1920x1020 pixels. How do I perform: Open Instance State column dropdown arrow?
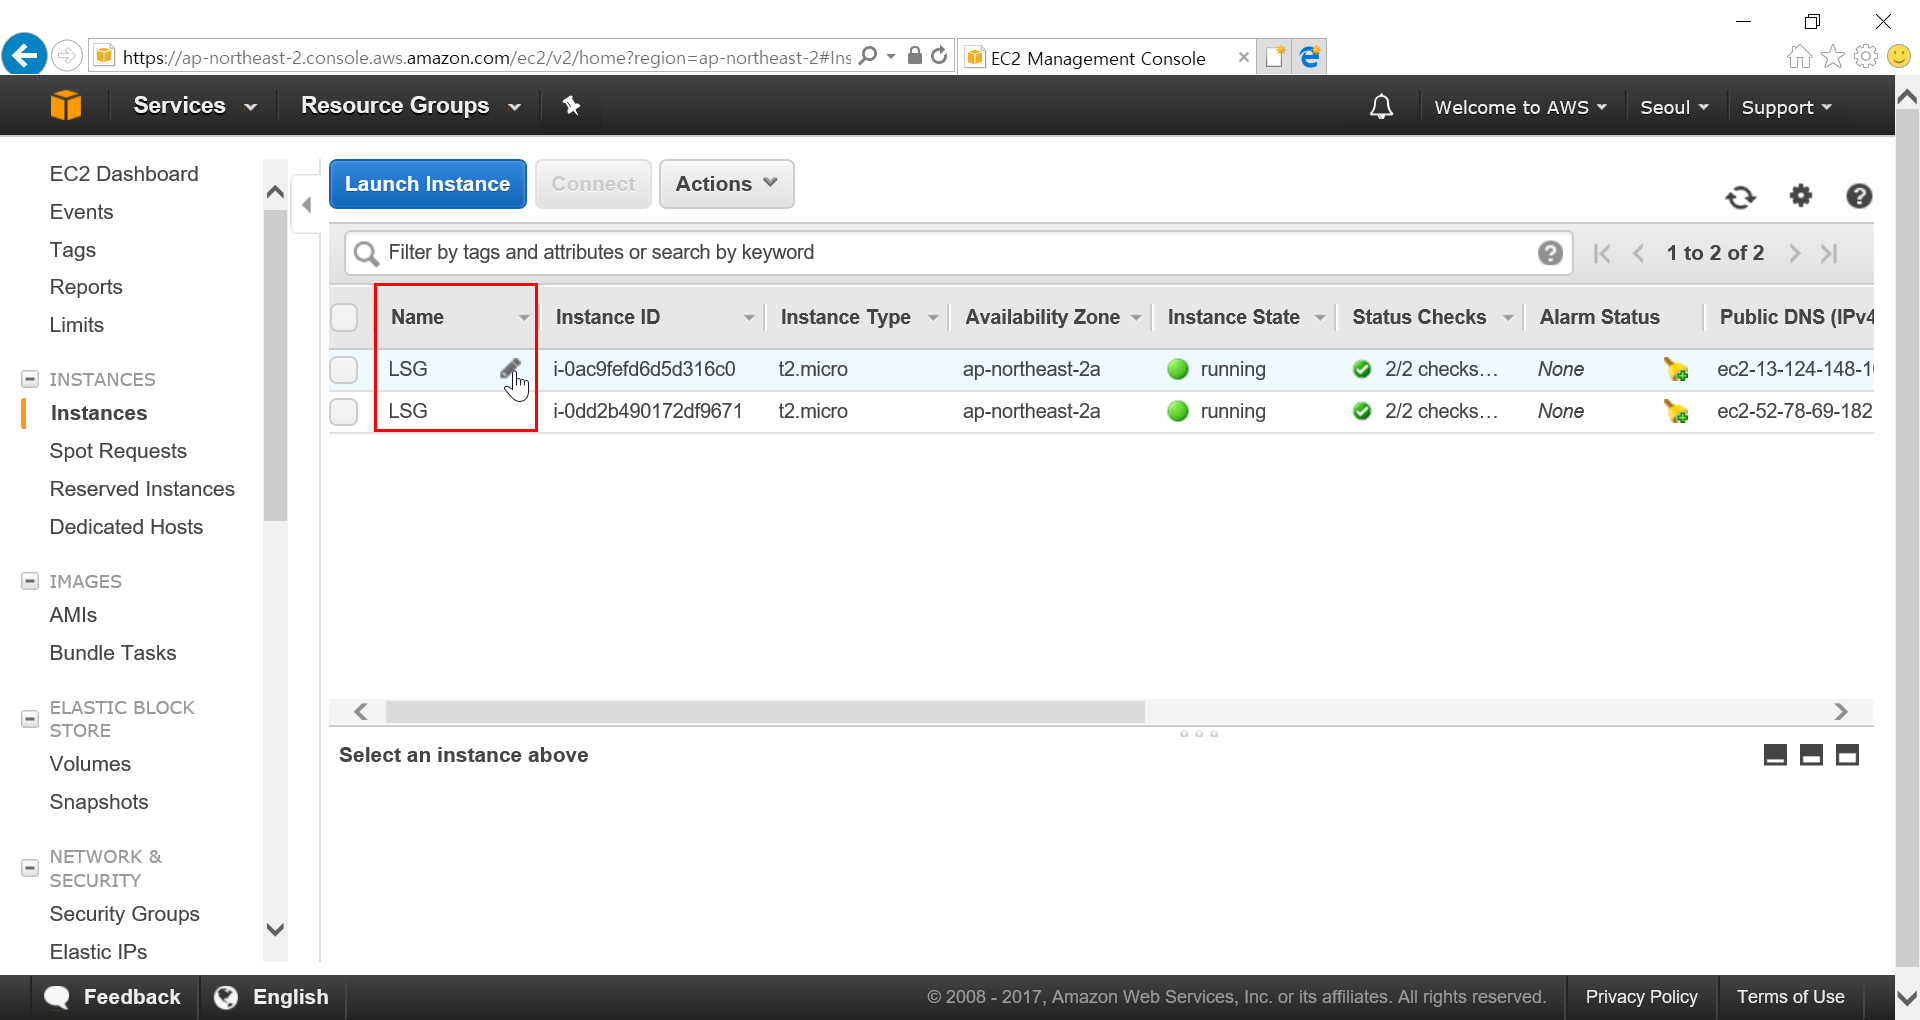pyautogui.click(x=1320, y=318)
